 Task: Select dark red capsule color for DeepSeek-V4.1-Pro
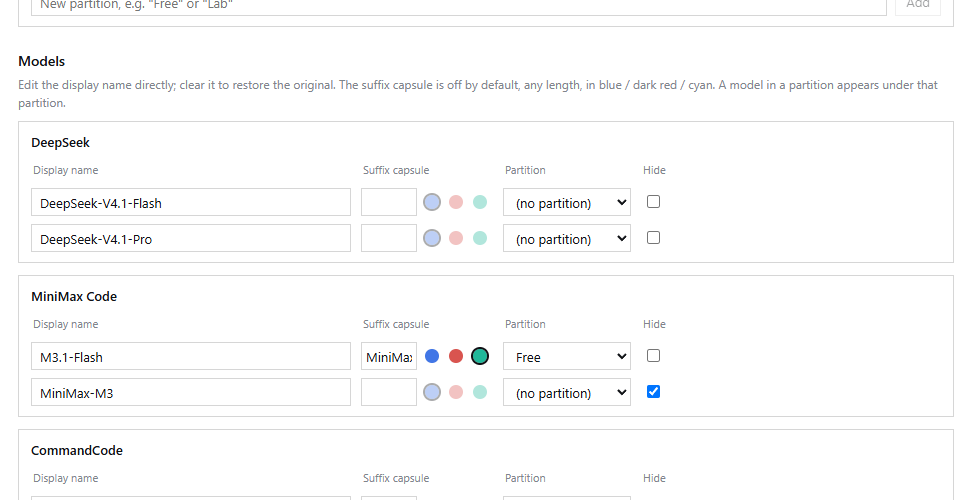[456, 238]
